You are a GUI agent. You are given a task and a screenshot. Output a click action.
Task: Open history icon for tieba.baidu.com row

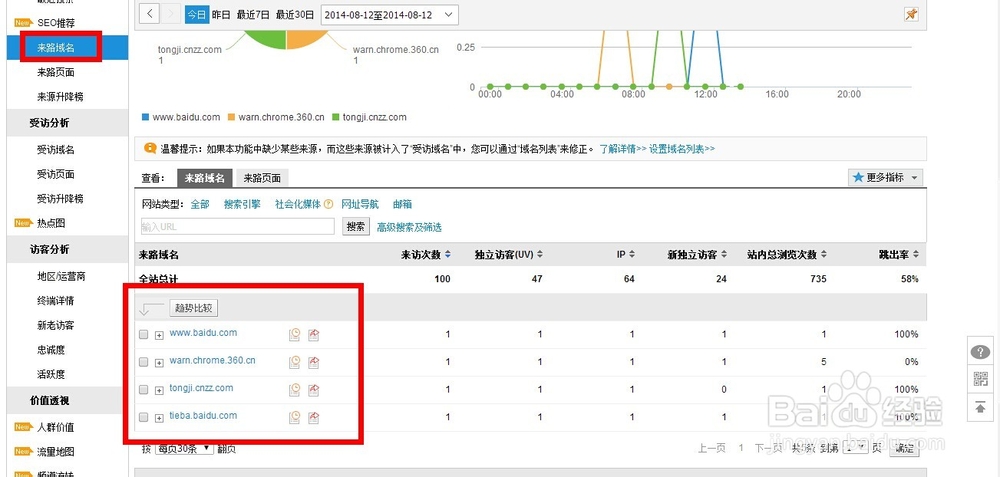point(295,417)
